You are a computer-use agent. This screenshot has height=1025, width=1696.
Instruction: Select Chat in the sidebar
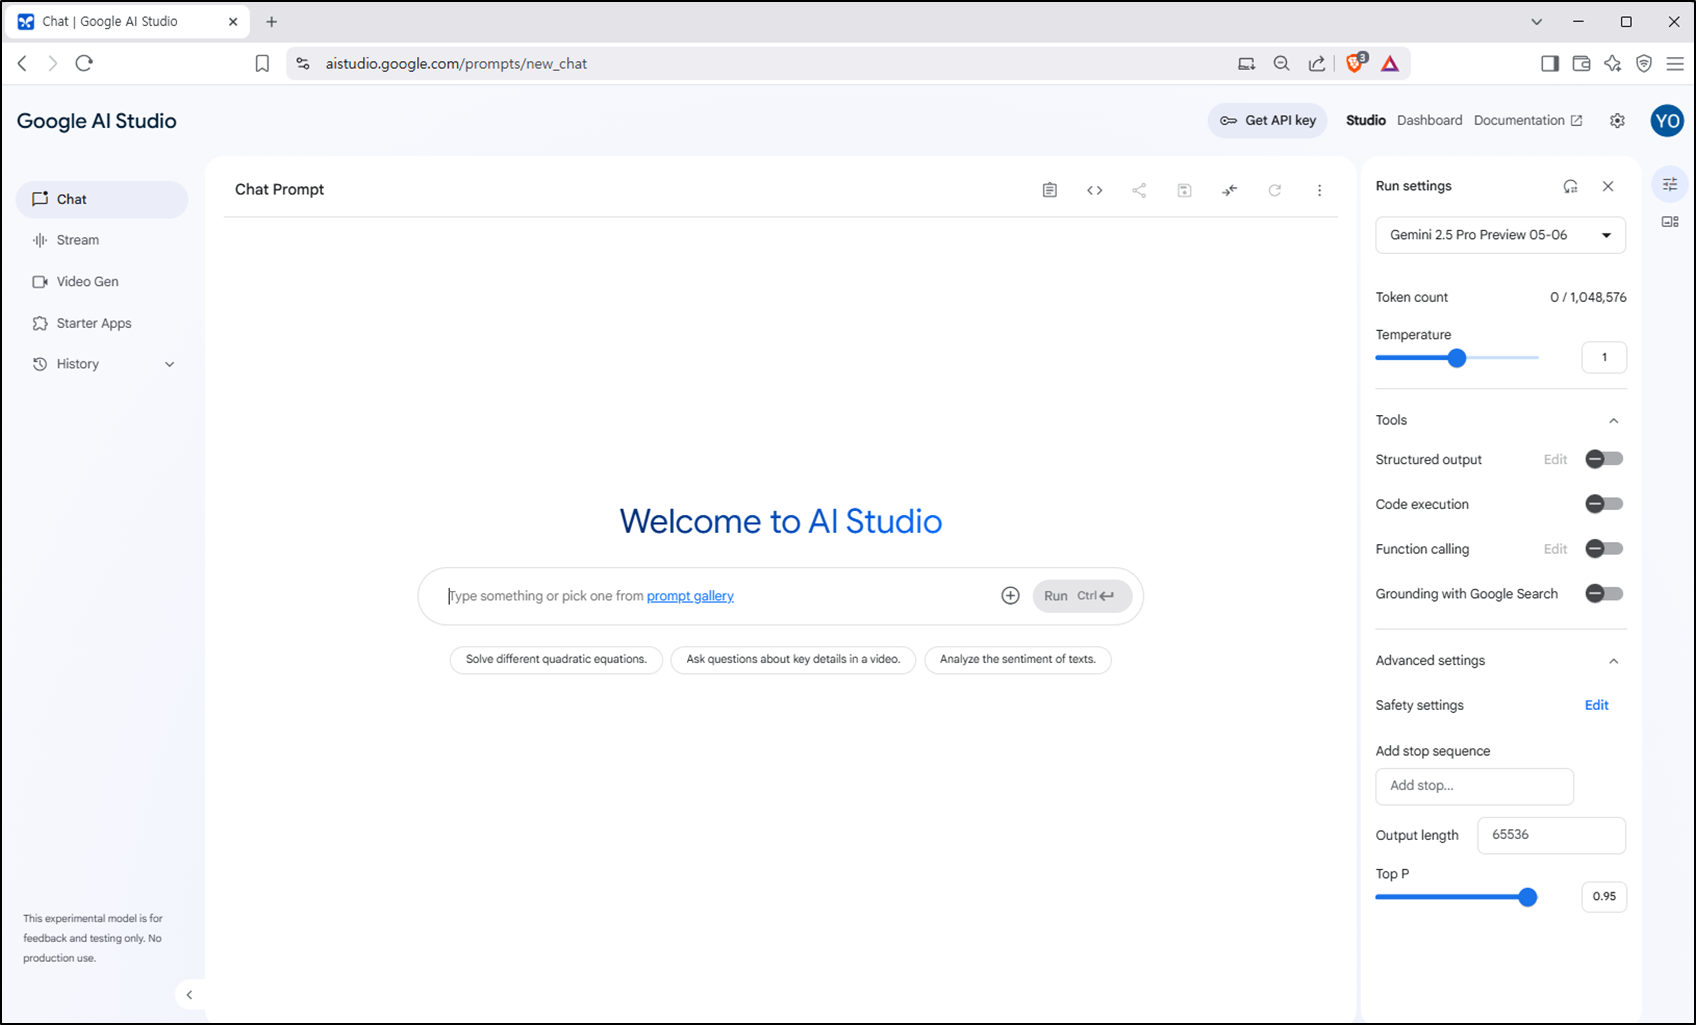[x=102, y=199]
